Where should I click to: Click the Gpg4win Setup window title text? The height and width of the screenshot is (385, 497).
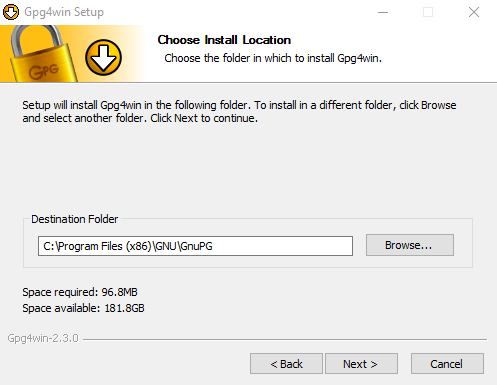coord(64,12)
